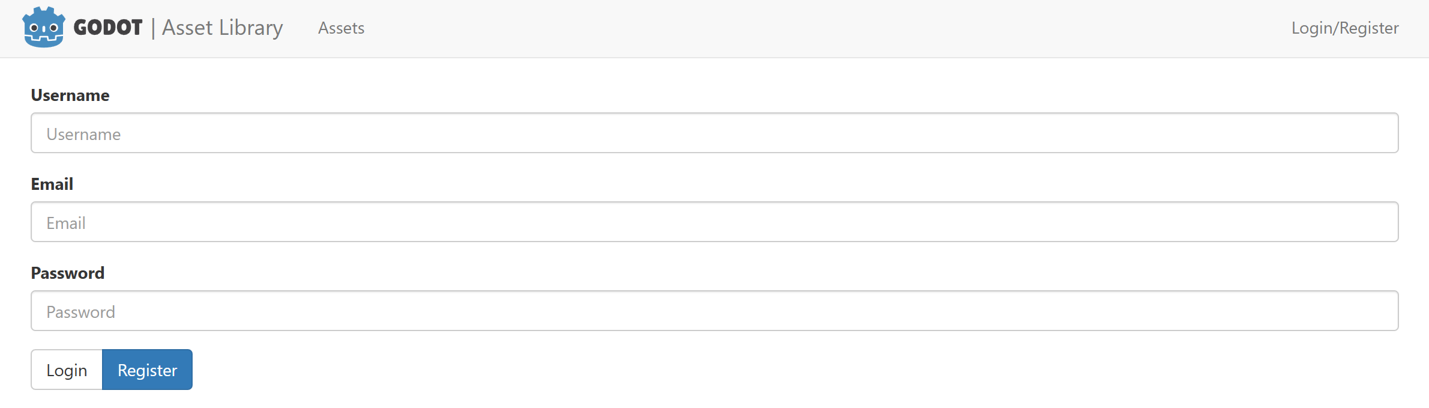Click the gray Email placeholder text
Screen dimensions: 1429x408
tap(66, 223)
